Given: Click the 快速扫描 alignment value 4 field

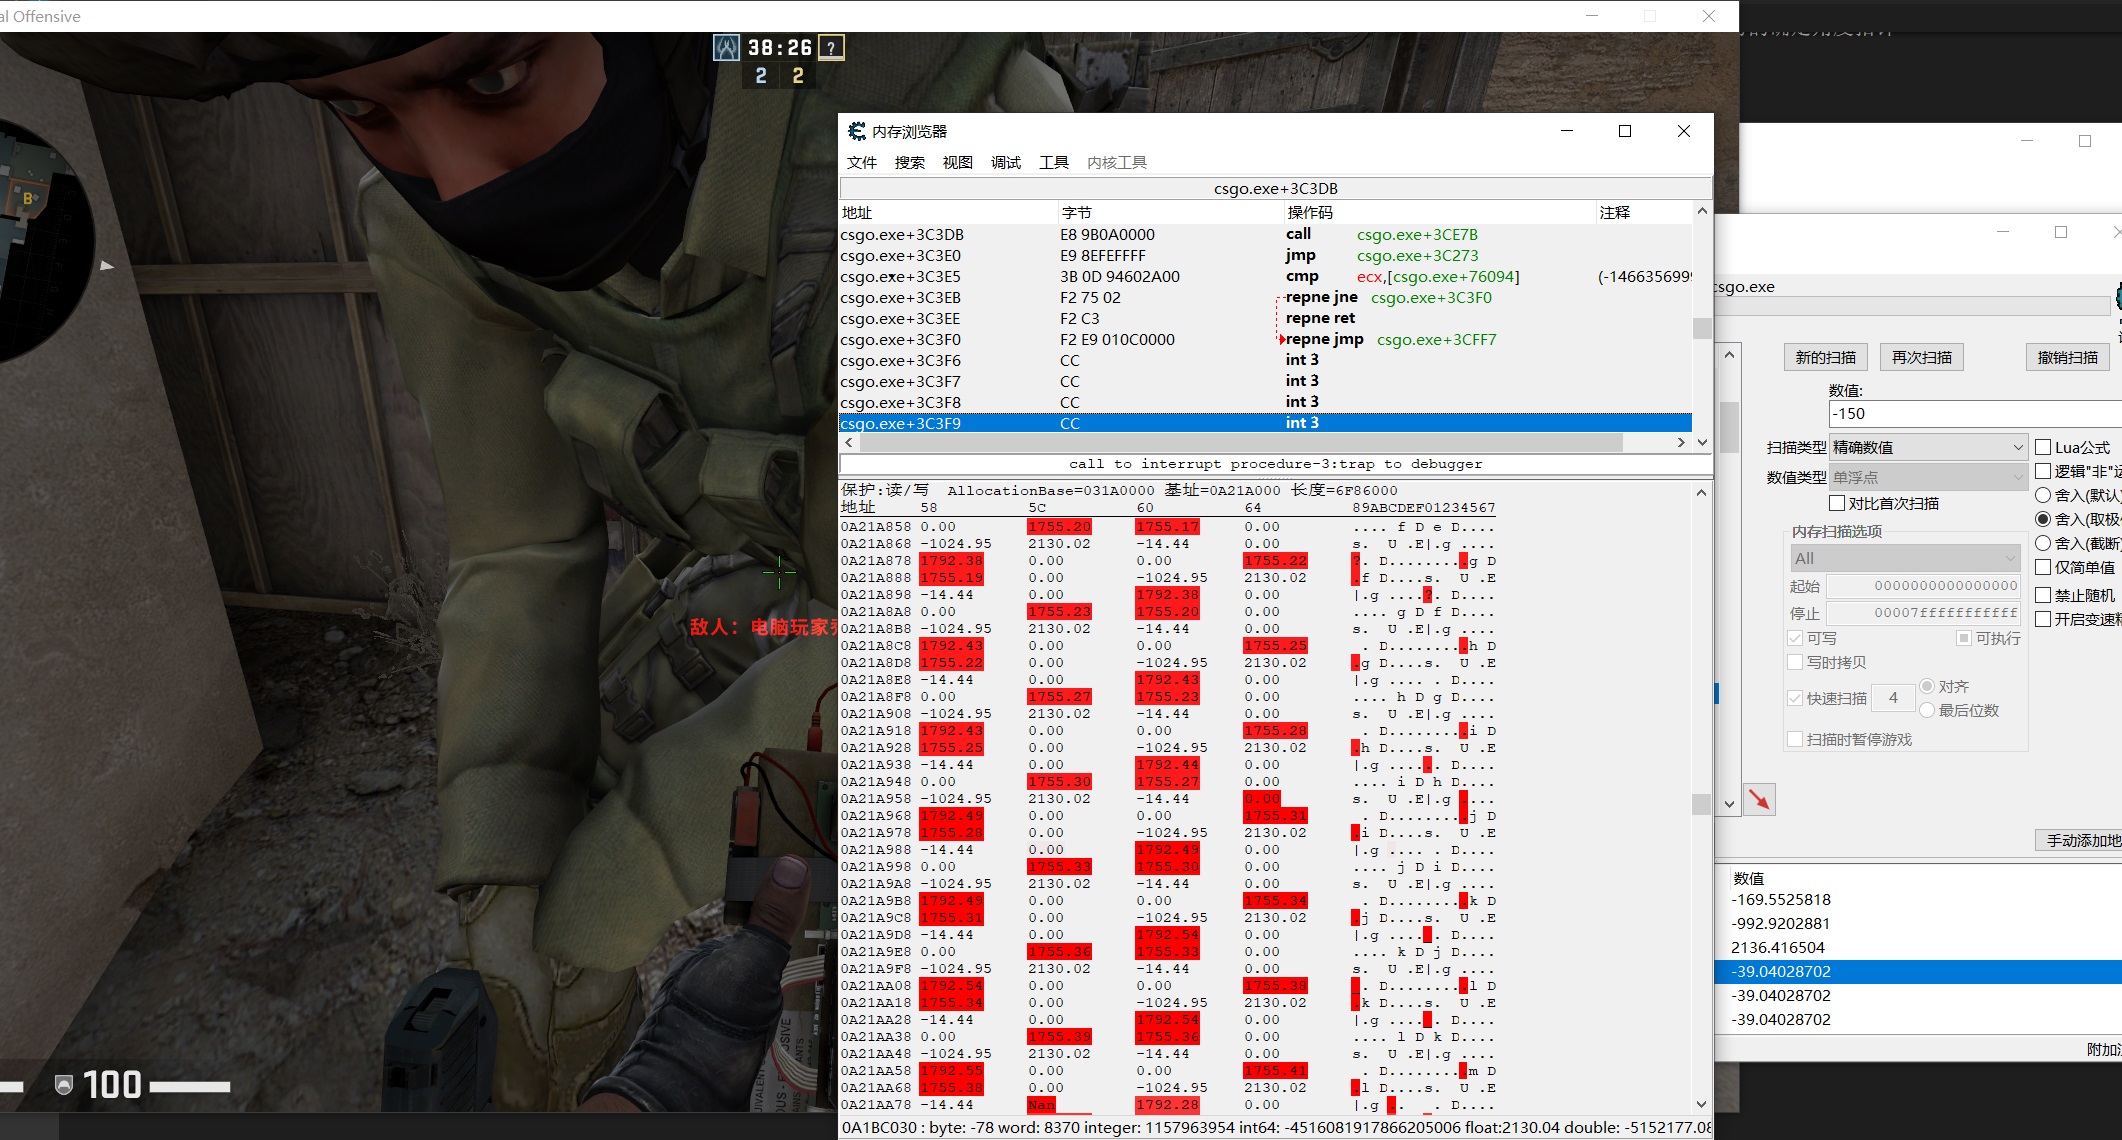Looking at the screenshot, I should pos(1893,698).
